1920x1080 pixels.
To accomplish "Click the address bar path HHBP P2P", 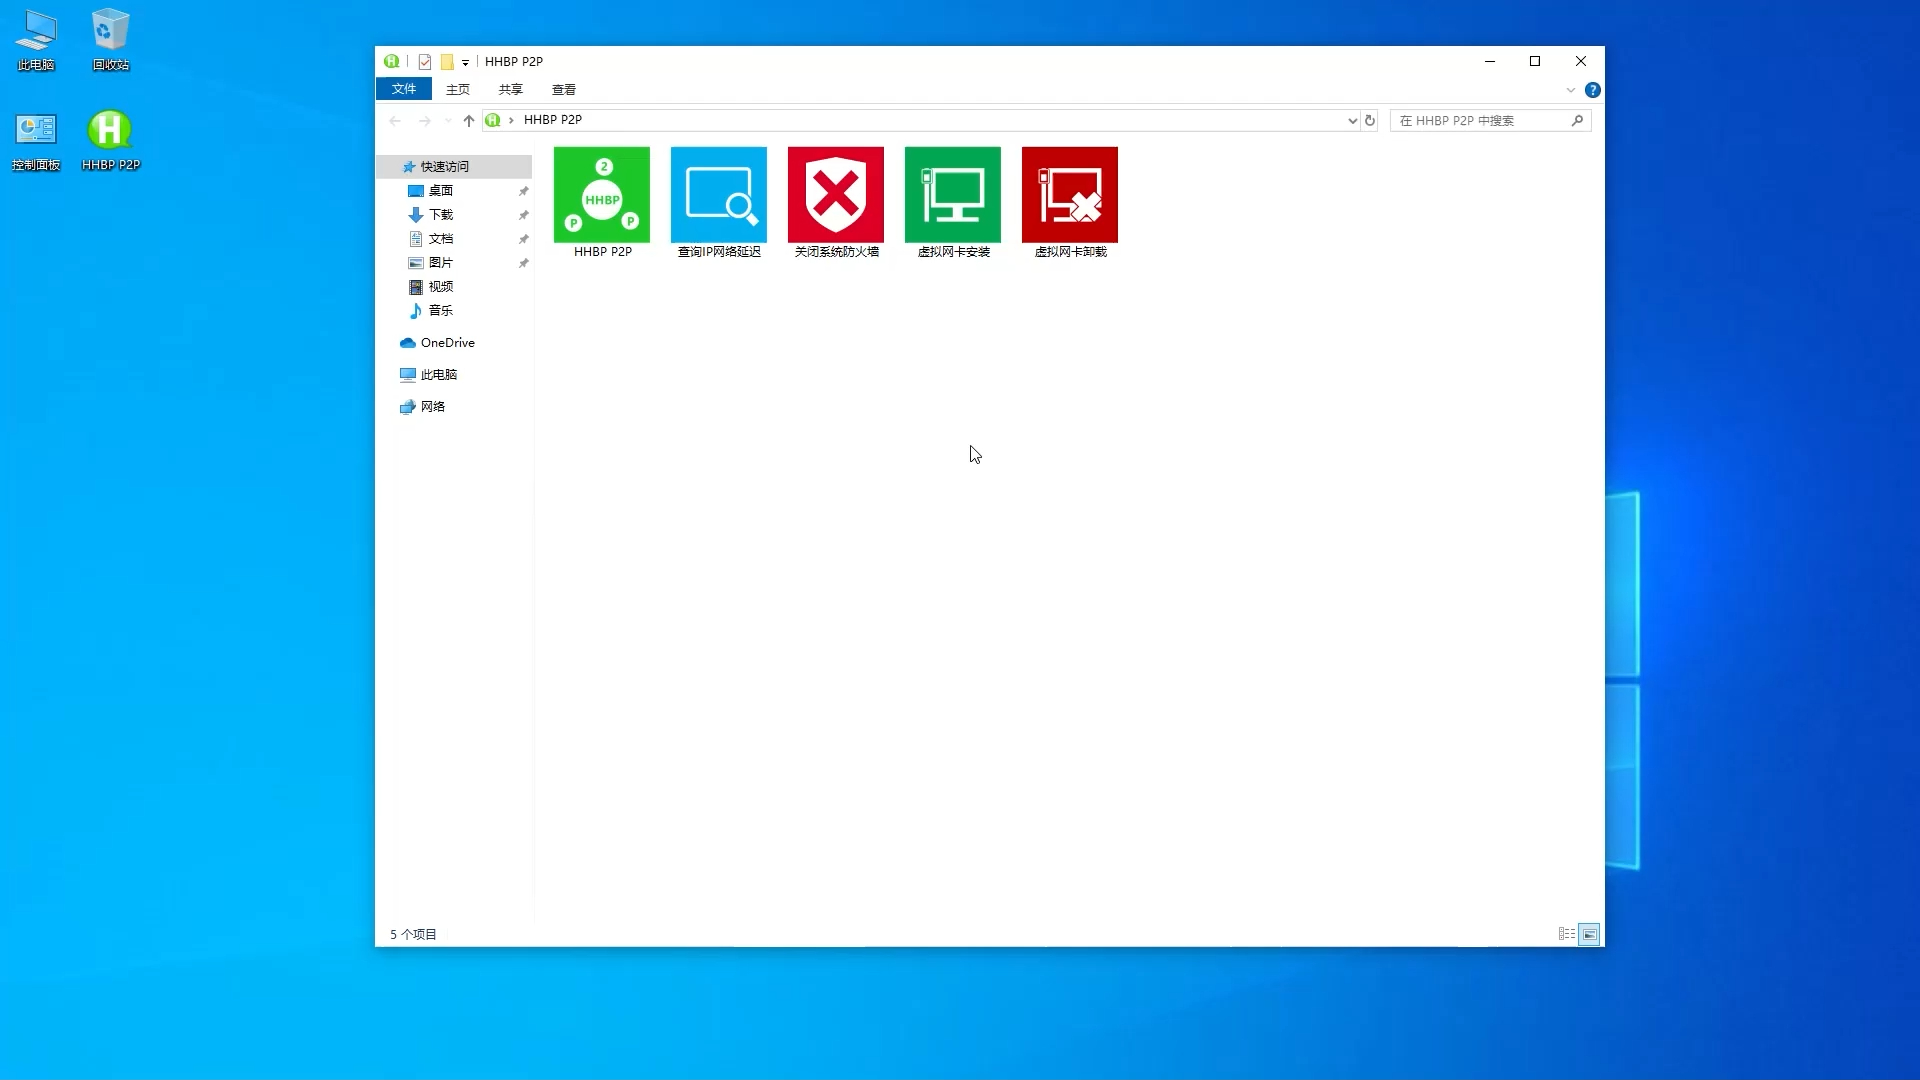I will (x=553, y=120).
